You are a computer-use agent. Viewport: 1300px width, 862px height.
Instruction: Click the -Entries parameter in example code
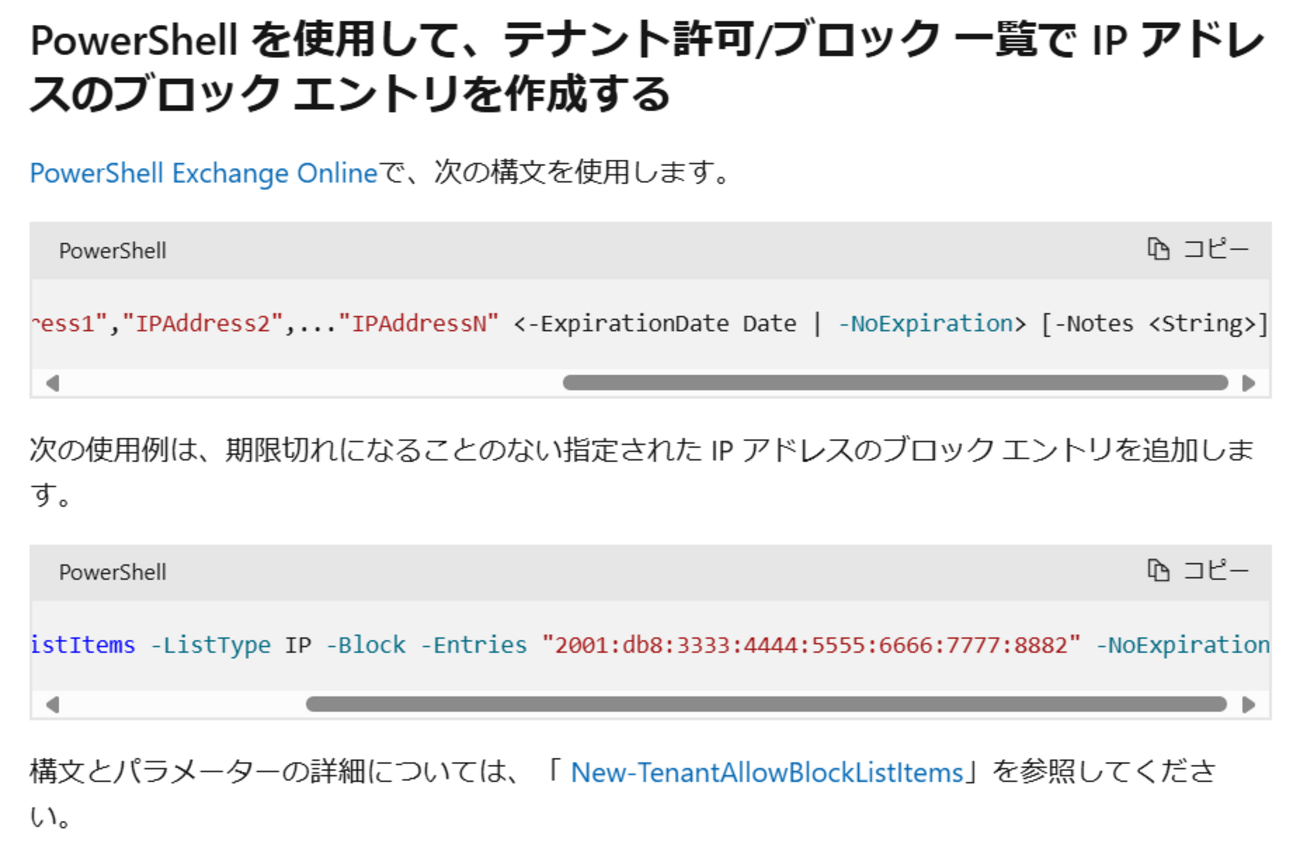[474, 645]
